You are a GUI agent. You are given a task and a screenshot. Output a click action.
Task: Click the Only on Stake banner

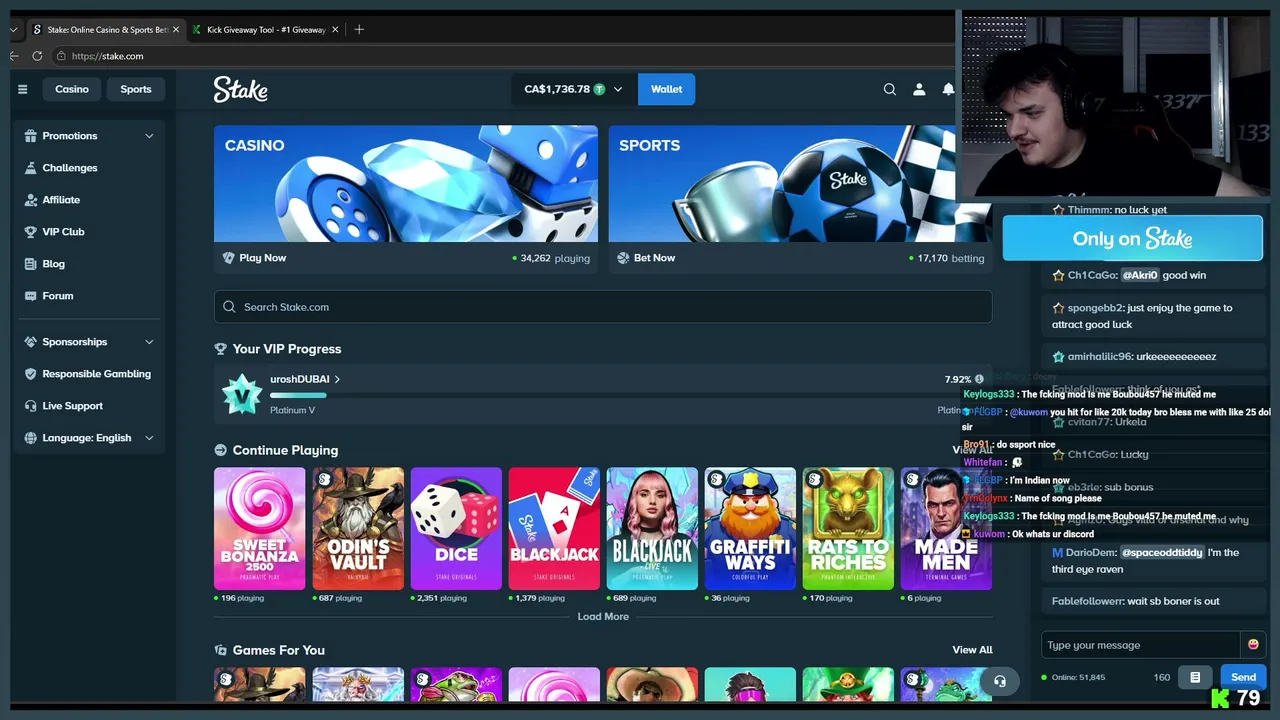[x=1133, y=239]
